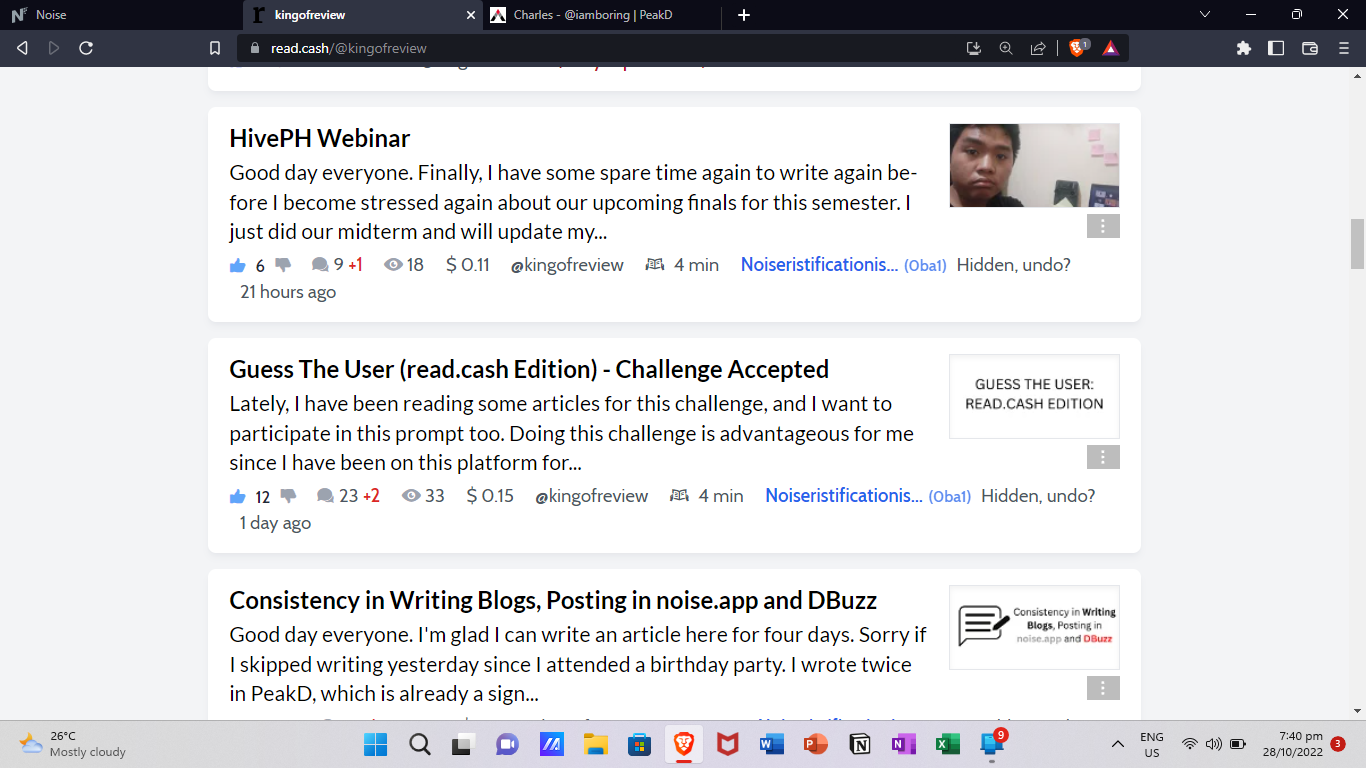
Task: Install the site as an app
Action: [974, 48]
